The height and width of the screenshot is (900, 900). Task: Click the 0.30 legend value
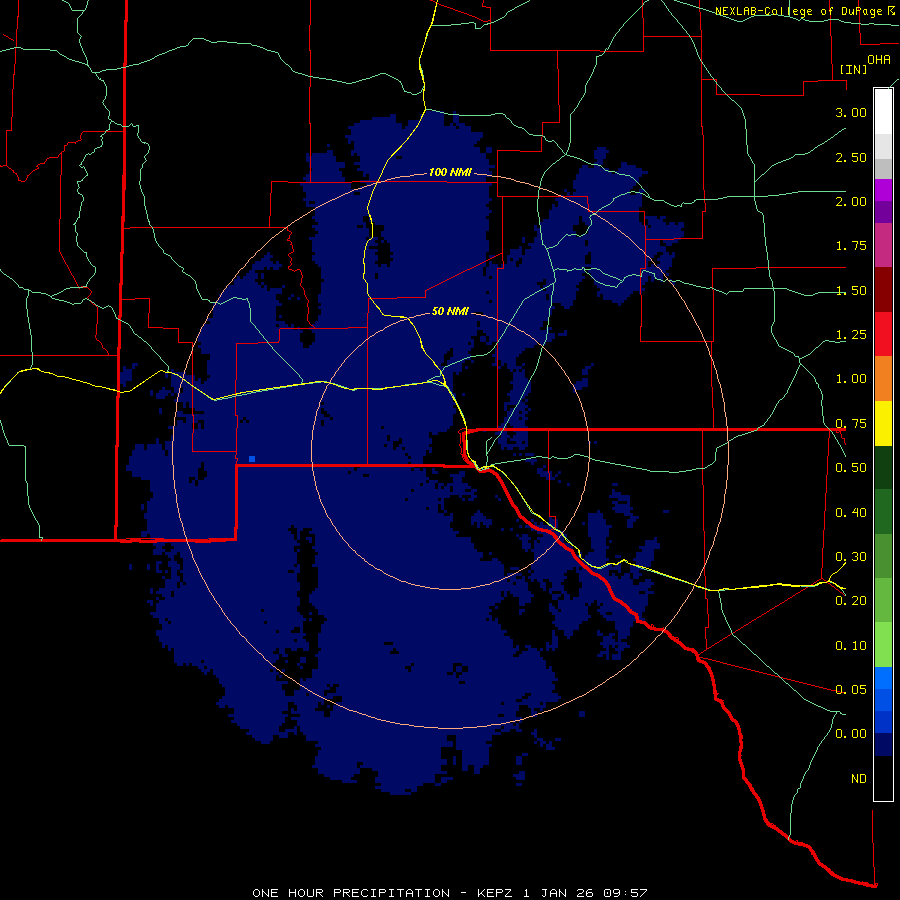[x=851, y=557]
